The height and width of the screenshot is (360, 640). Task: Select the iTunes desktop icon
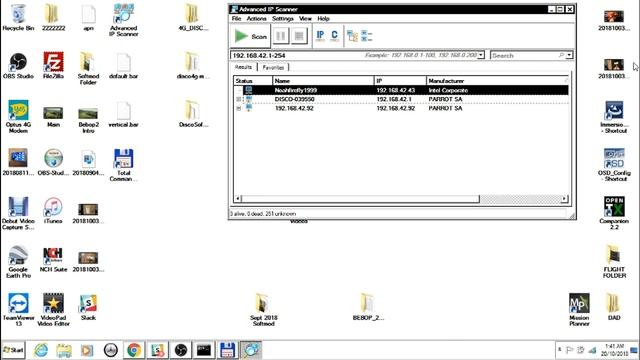pos(53,211)
